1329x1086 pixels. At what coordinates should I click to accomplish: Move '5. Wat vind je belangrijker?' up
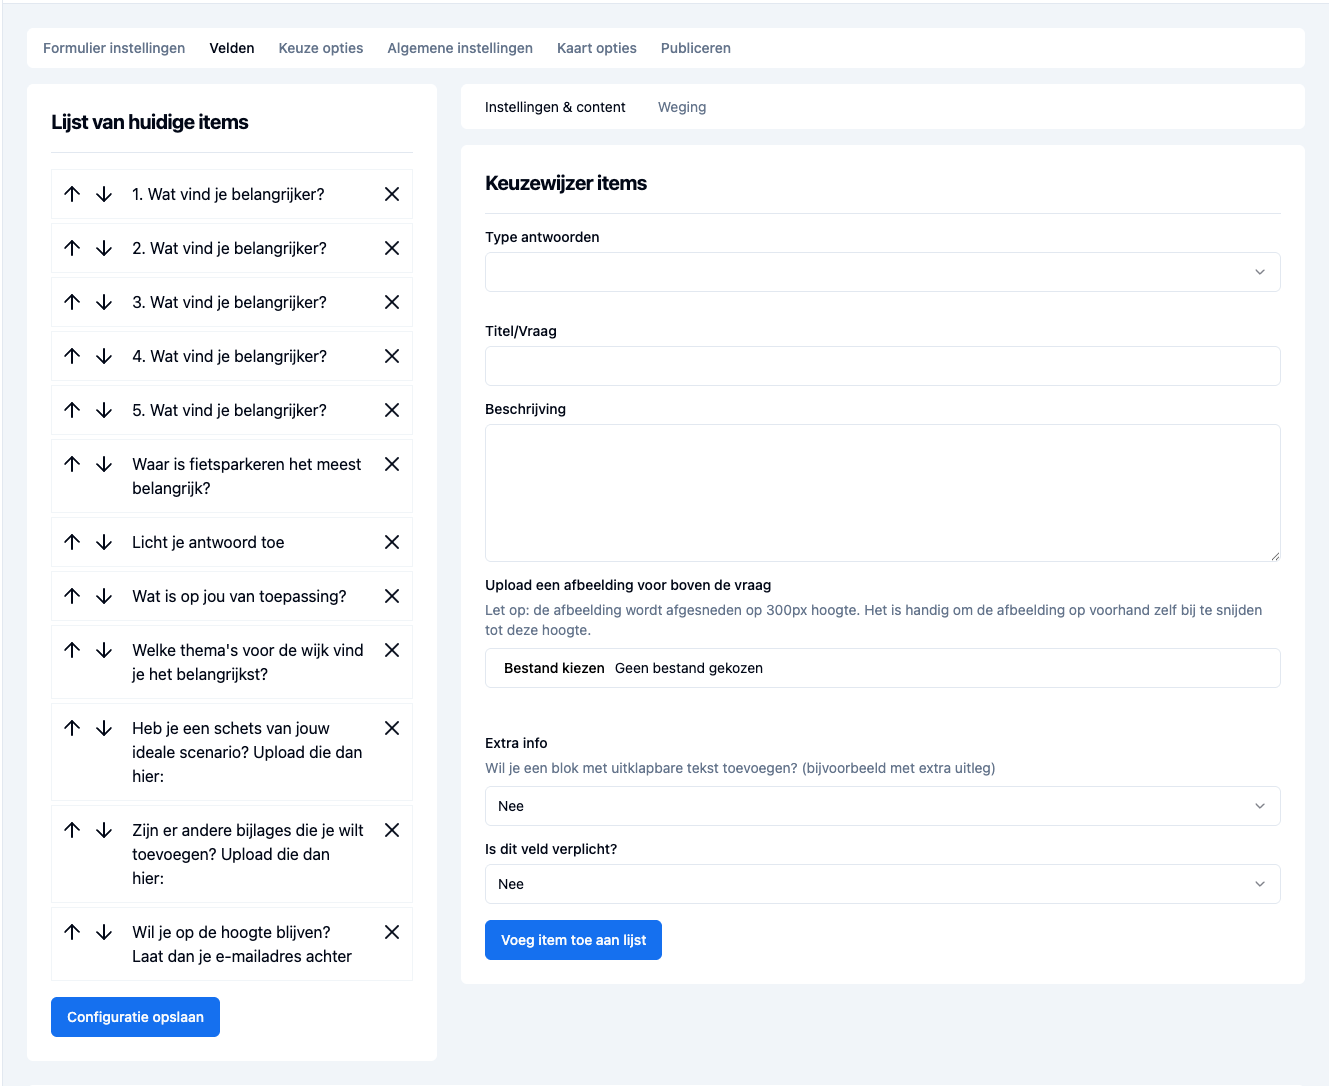72,410
